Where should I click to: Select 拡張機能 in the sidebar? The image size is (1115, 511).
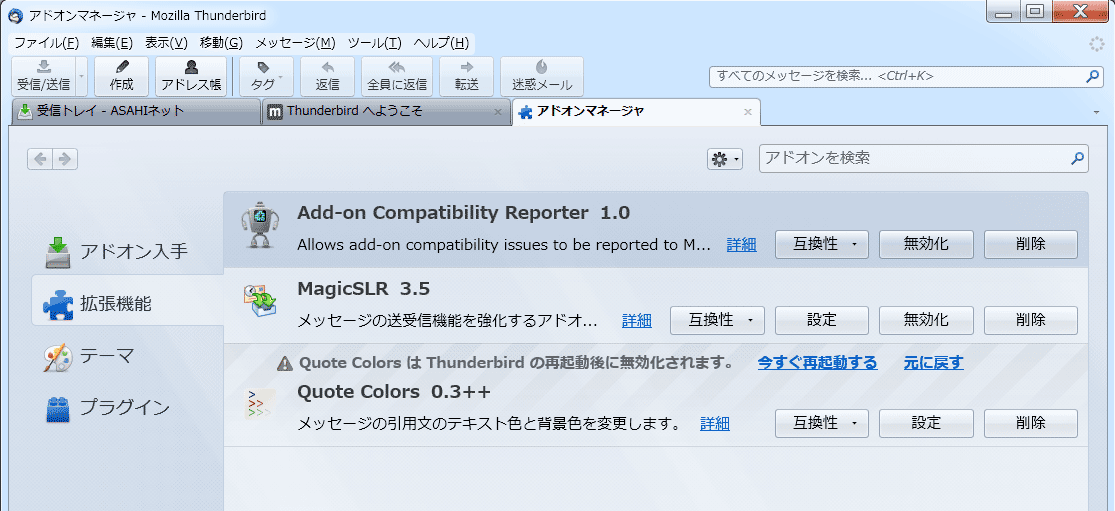(x=128, y=303)
